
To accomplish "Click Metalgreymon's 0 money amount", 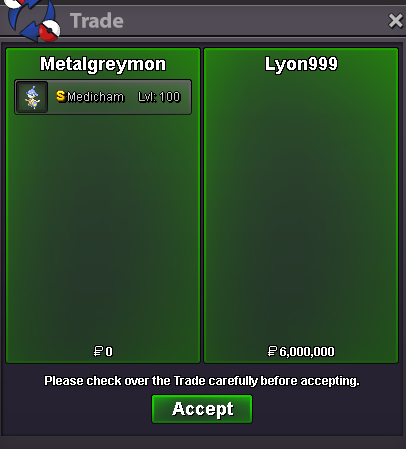I will pyautogui.click(x=109, y=352).
